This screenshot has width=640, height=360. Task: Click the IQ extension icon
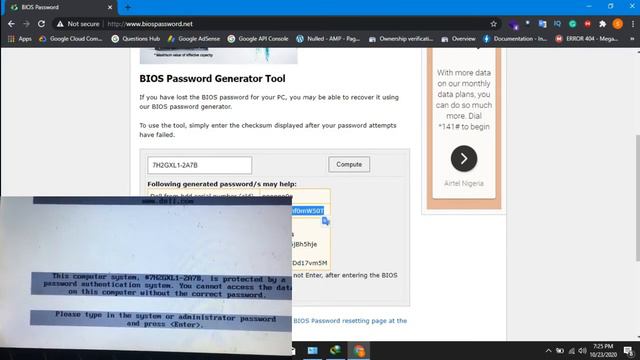pos(557,24)
